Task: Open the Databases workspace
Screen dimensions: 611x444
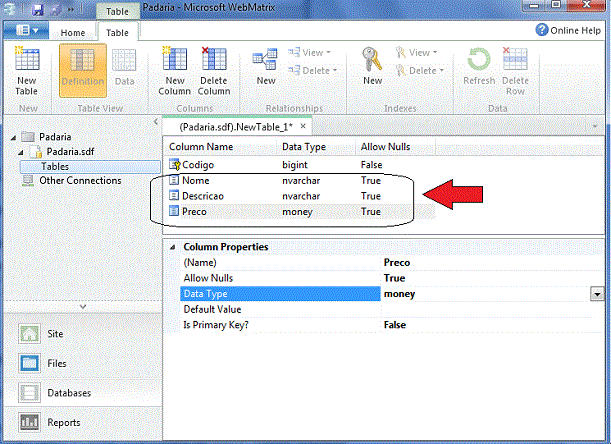Action: point(69,393)
